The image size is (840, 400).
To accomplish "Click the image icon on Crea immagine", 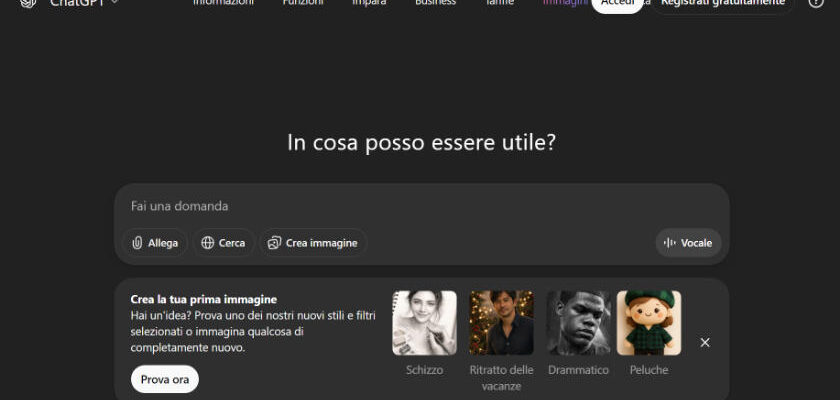I will [274, 243].
